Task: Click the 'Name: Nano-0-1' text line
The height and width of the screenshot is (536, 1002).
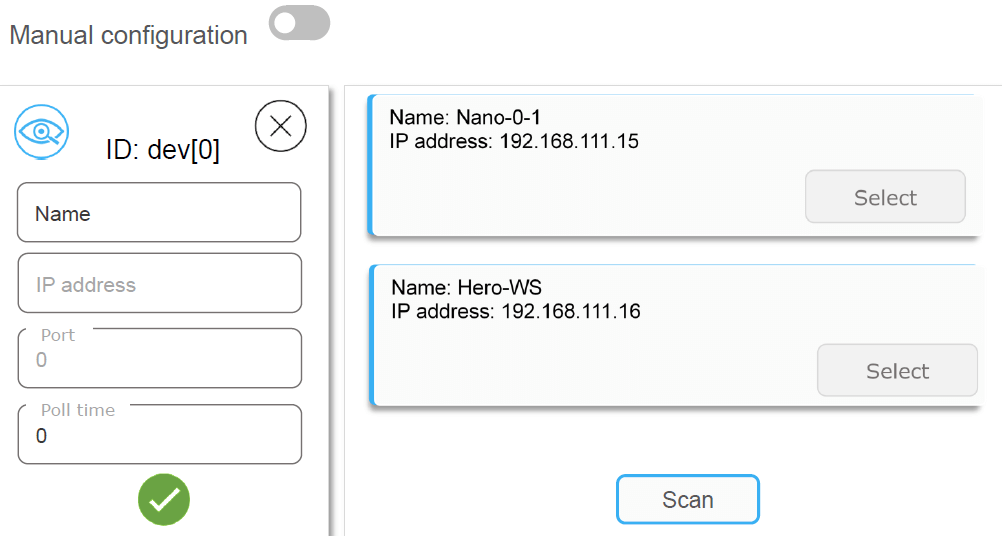Action: 465,118
